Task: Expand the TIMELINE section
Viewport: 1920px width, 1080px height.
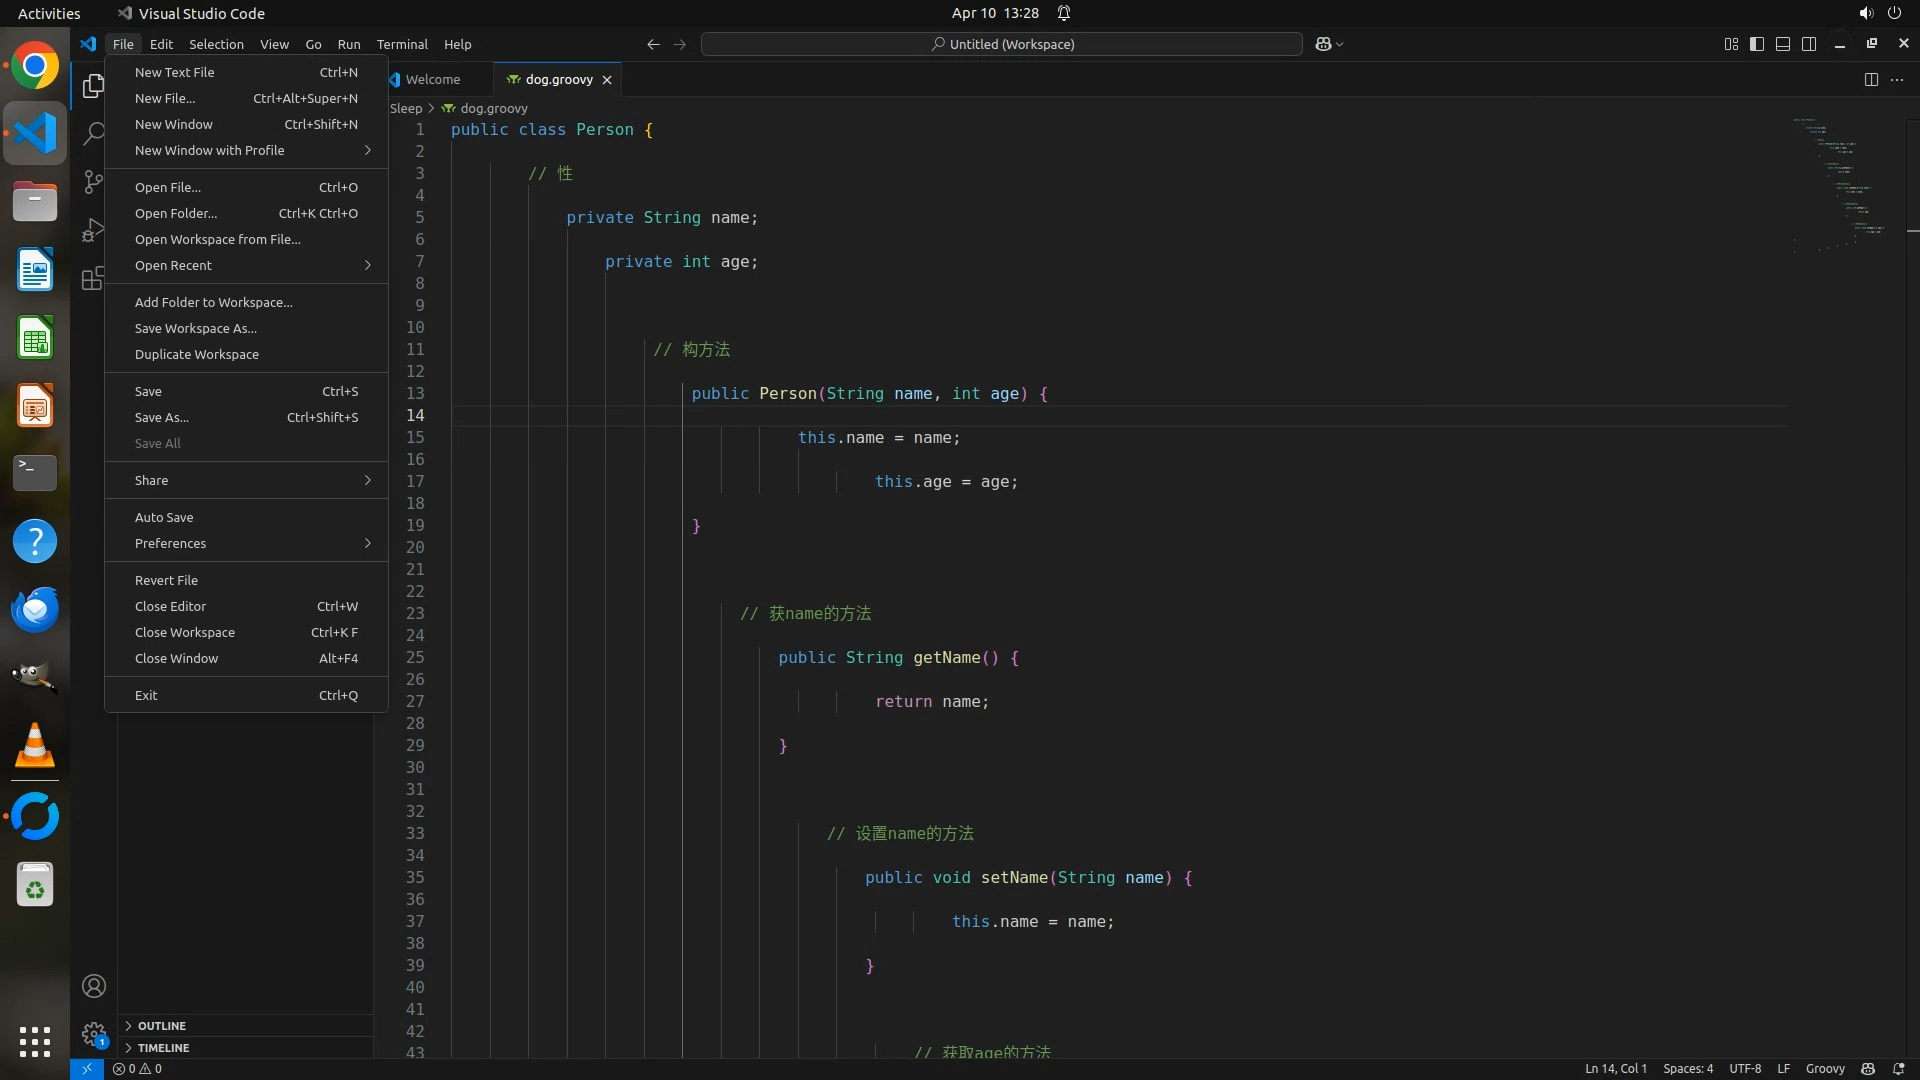Action: [163, 1048]
